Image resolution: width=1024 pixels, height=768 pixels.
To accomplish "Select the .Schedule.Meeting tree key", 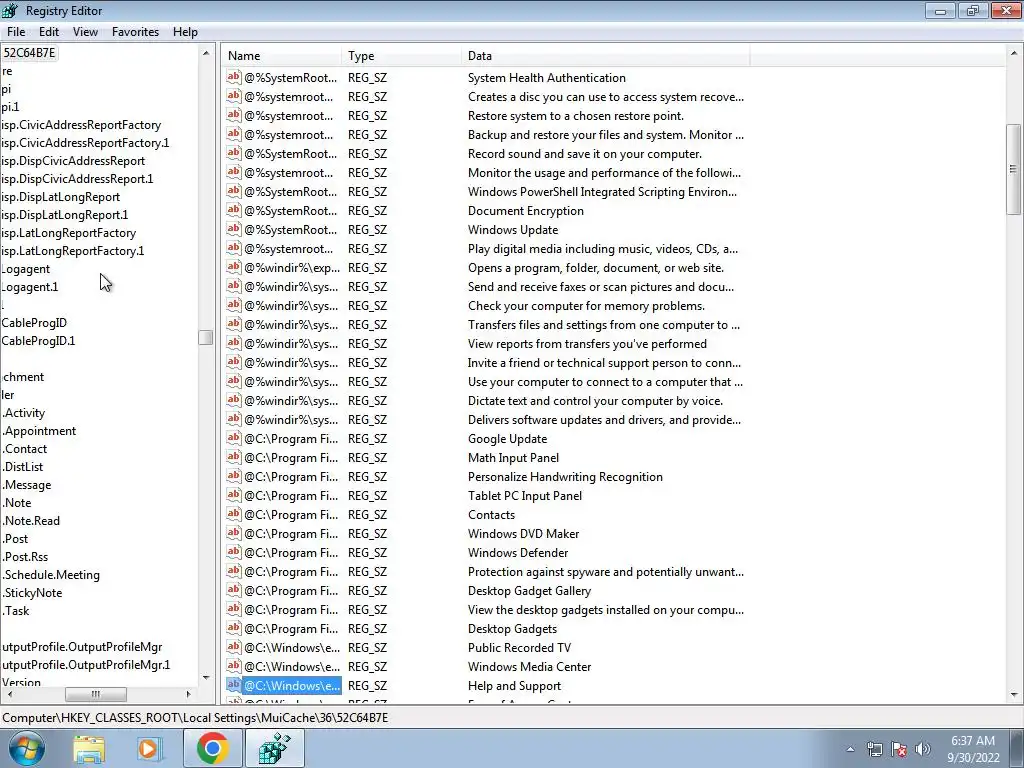I will point(51,575).
